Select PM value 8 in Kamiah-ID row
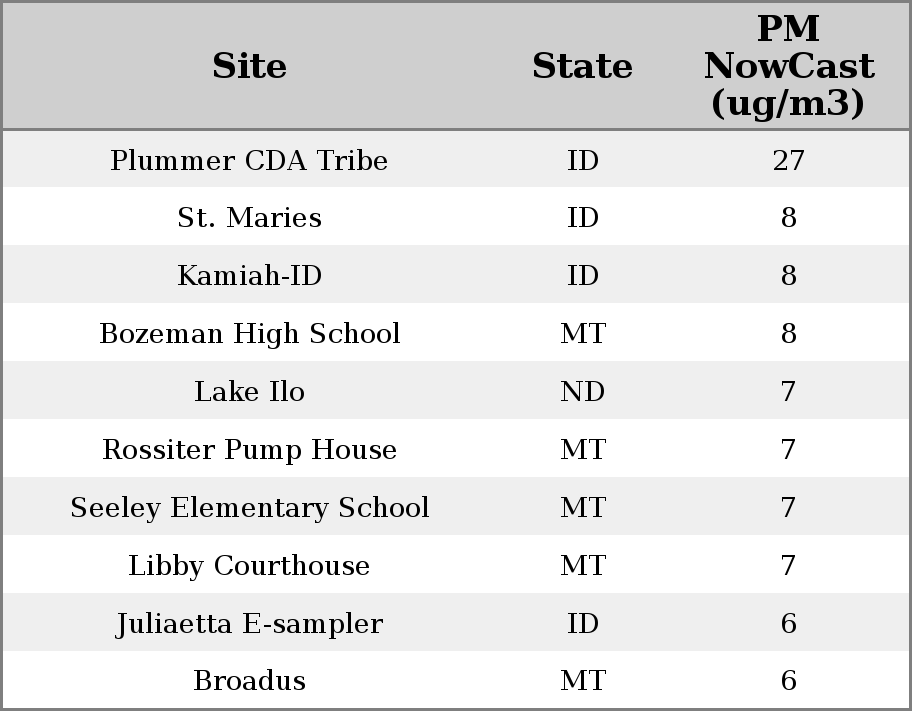The width and height of the screenshot is (912, 711). click(788, 276)
